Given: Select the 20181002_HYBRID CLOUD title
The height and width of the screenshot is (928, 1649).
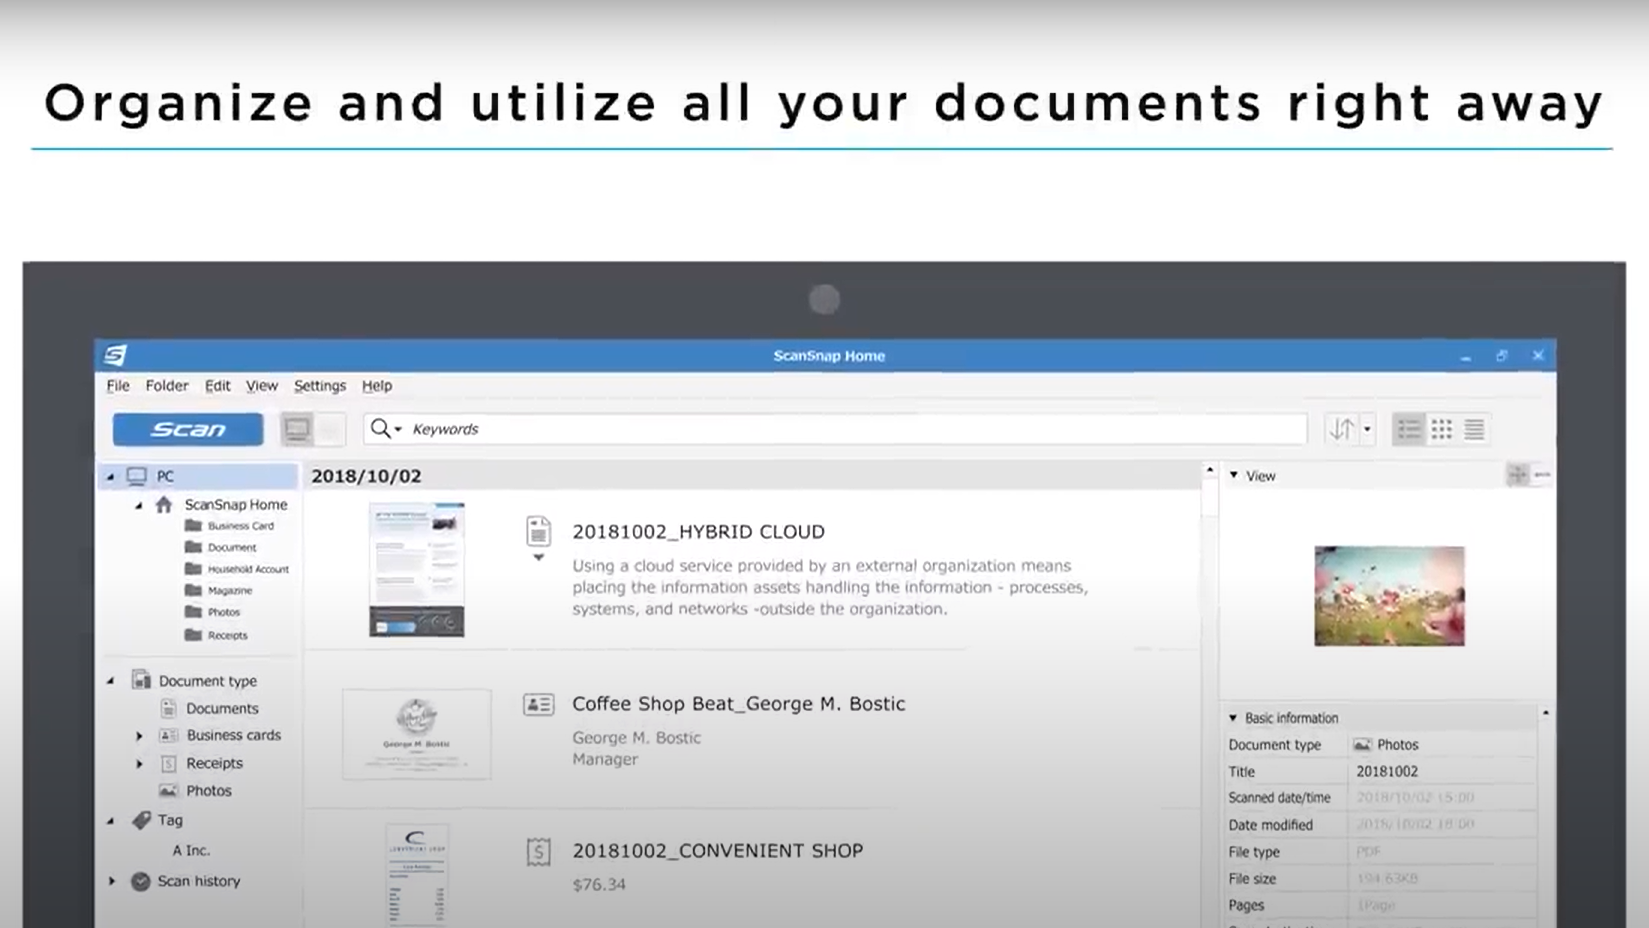Looking at the screenshot, I should coord(698,532).
